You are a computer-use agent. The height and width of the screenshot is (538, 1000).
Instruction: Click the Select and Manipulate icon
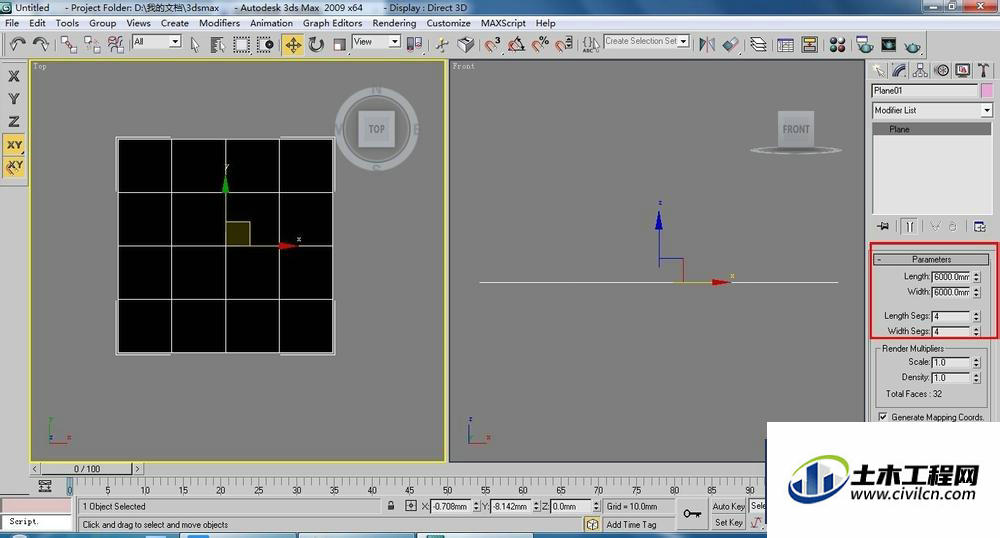(441, 44)
